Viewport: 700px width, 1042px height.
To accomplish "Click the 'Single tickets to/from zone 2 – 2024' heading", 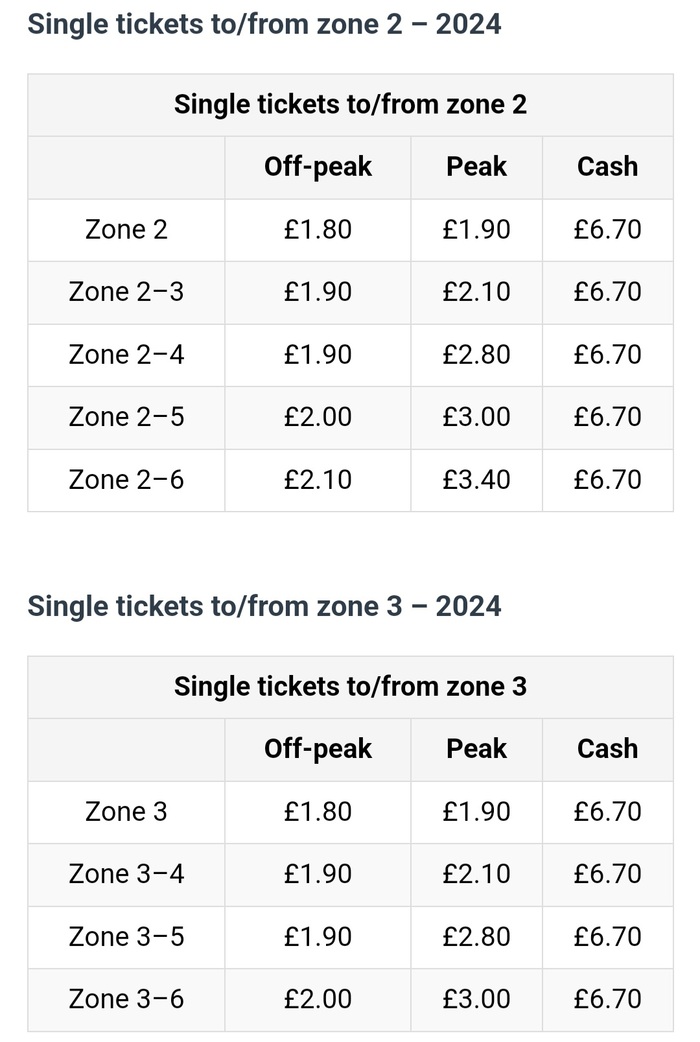I will (x=264, y=23).
